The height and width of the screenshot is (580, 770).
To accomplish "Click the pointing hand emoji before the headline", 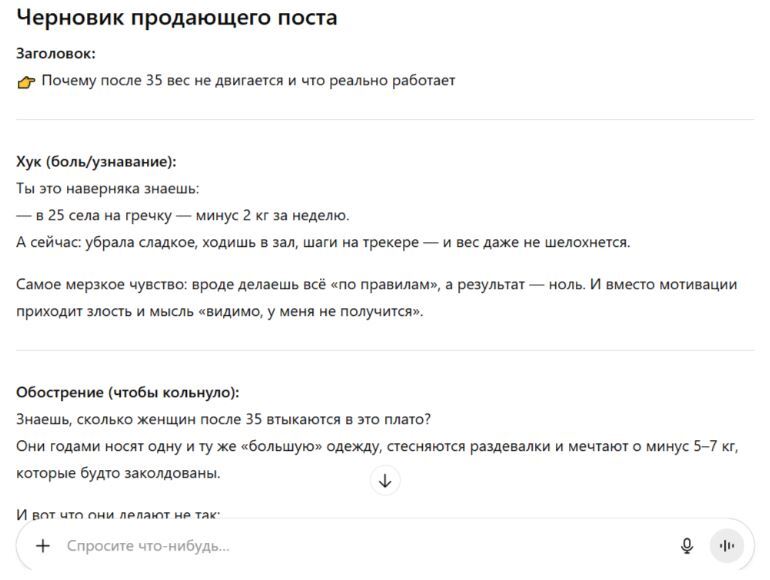I will 27,81.
